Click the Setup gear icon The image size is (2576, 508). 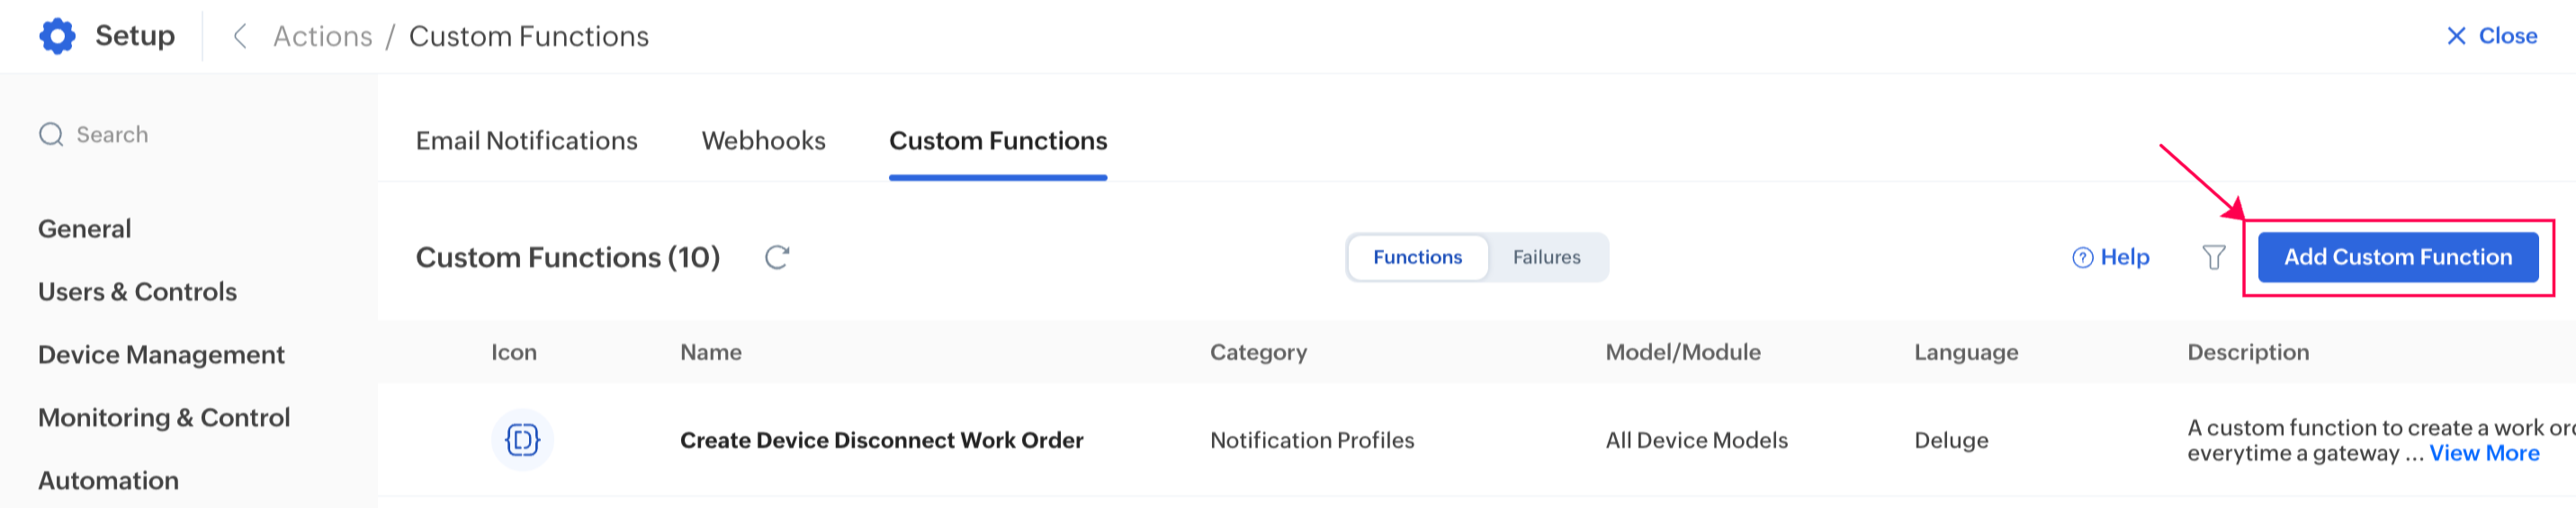pyautogui.click(x=57, y=36)
